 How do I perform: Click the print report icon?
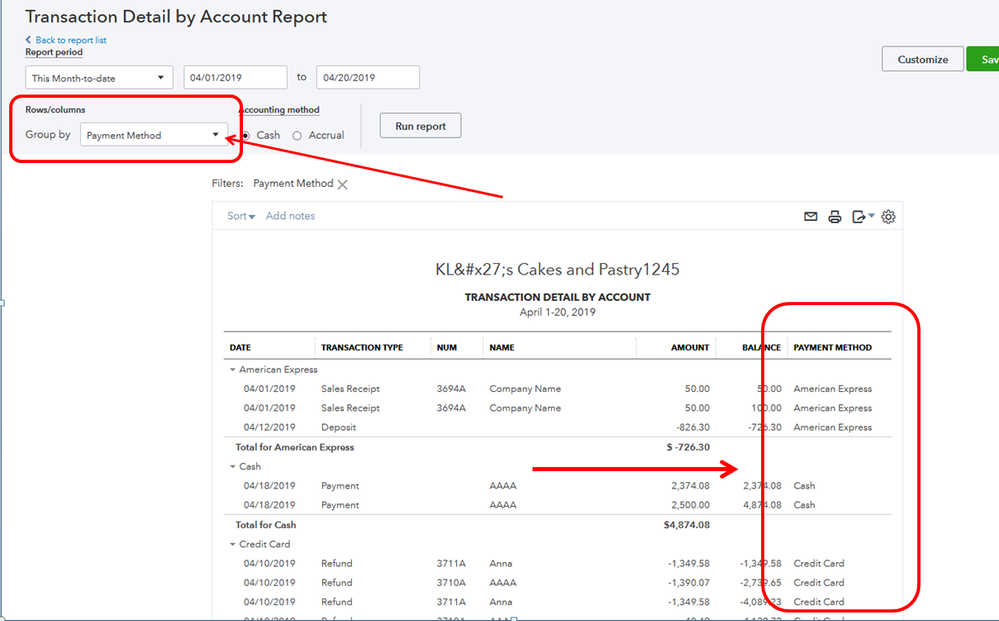point(834,217)
